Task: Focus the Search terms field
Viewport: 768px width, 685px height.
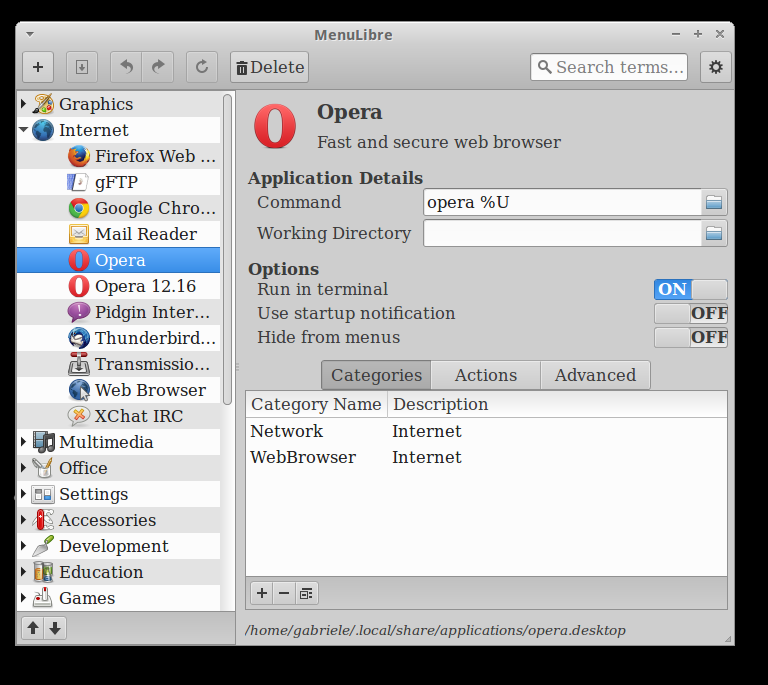Action: (x=609, y=67)
